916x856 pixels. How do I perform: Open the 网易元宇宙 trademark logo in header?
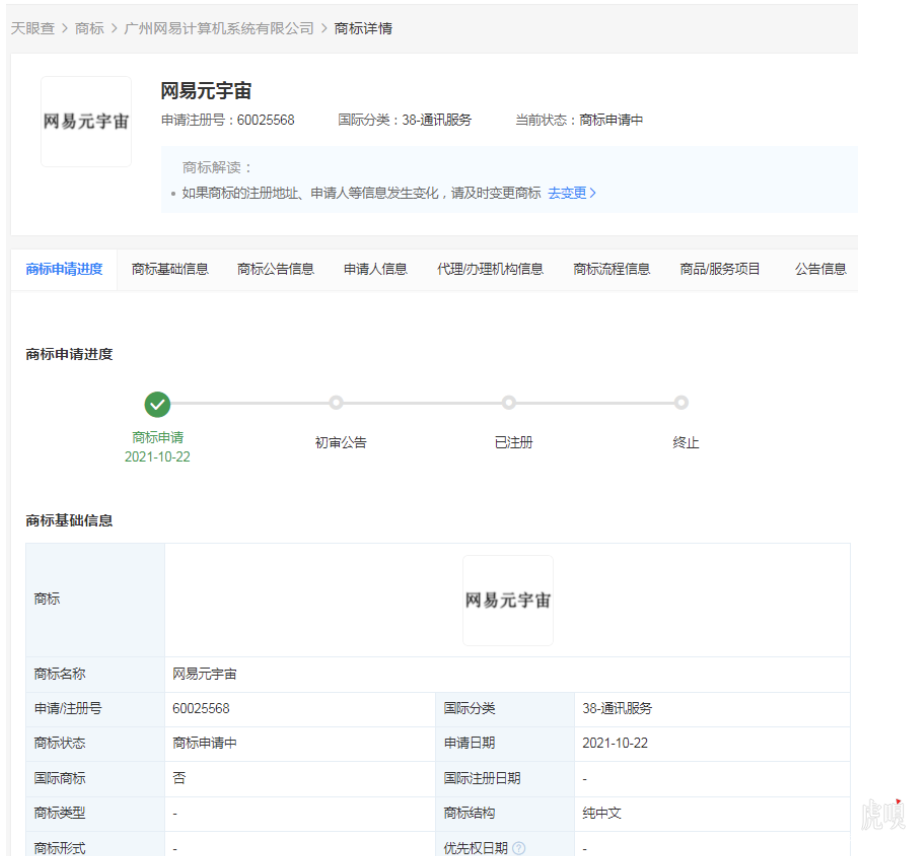86,121
